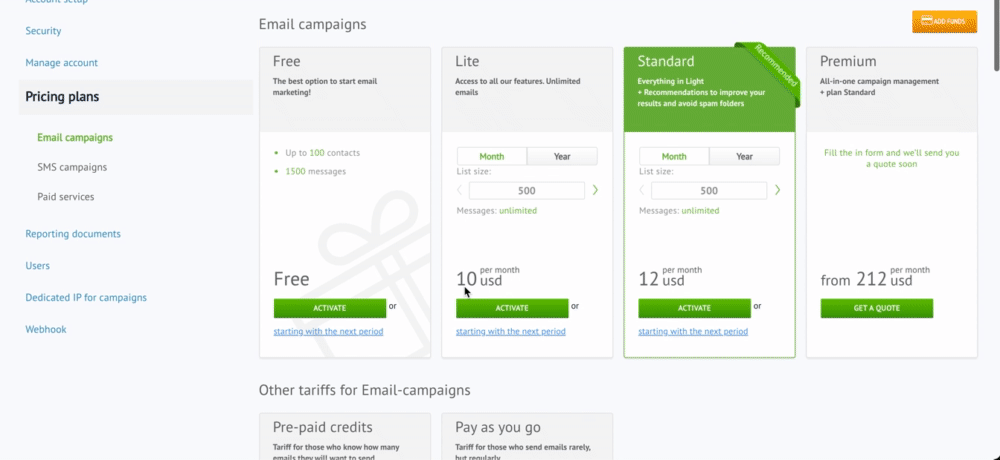1000x460 pixels.
Task: Select Month billing for Standard plan
Action: pyautogui.click(x=674, y=156)
